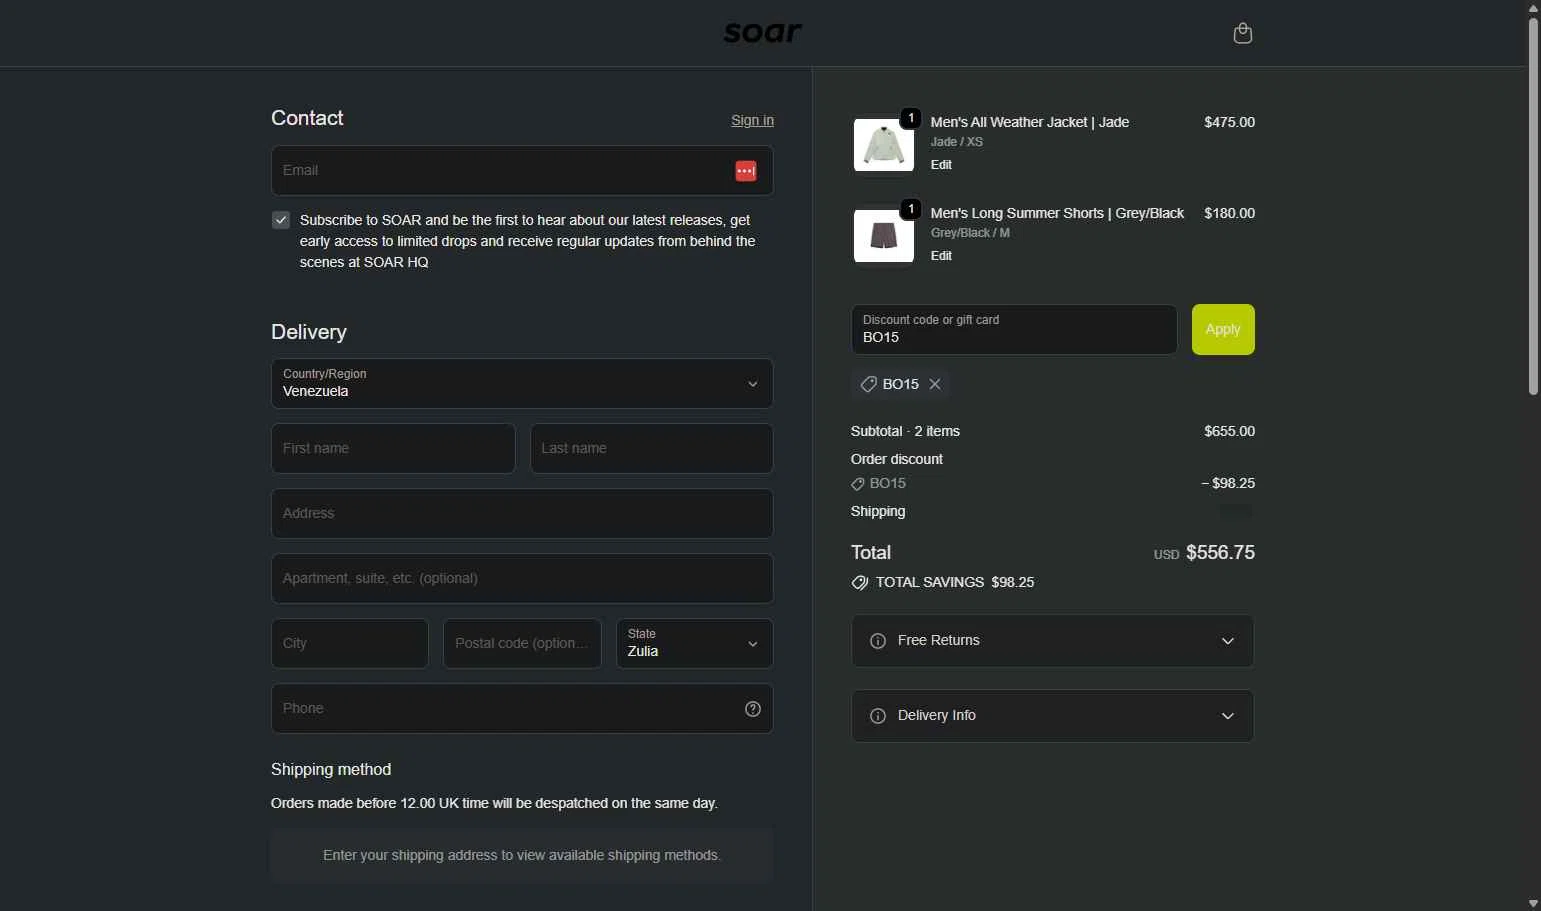Open the shopping bag icon
This screenshot has width=1541, height=911.
[x=1242, y=33]
